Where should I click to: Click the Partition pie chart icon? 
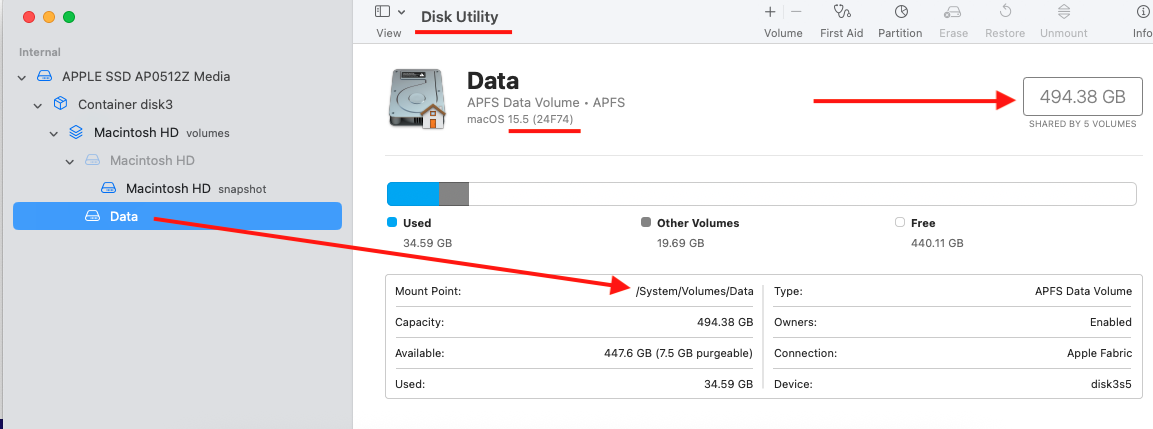coord(900,13)
